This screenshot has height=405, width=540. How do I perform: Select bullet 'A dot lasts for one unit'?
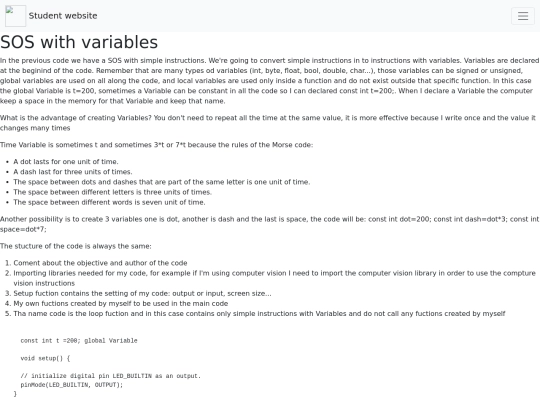66,162
